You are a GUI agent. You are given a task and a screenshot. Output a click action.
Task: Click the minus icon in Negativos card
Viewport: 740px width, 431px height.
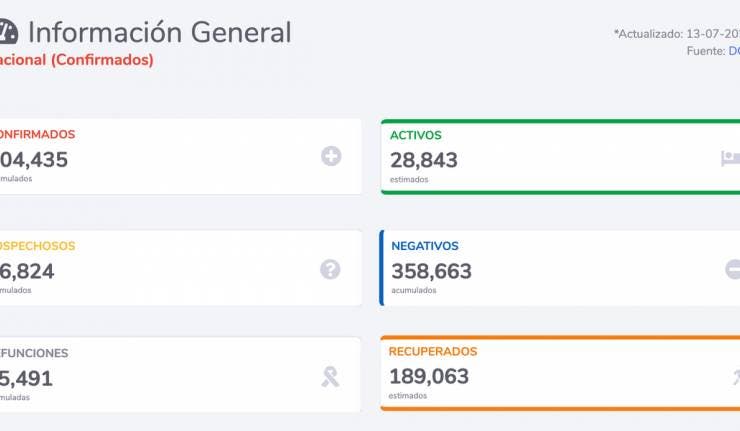pos(733,268)
